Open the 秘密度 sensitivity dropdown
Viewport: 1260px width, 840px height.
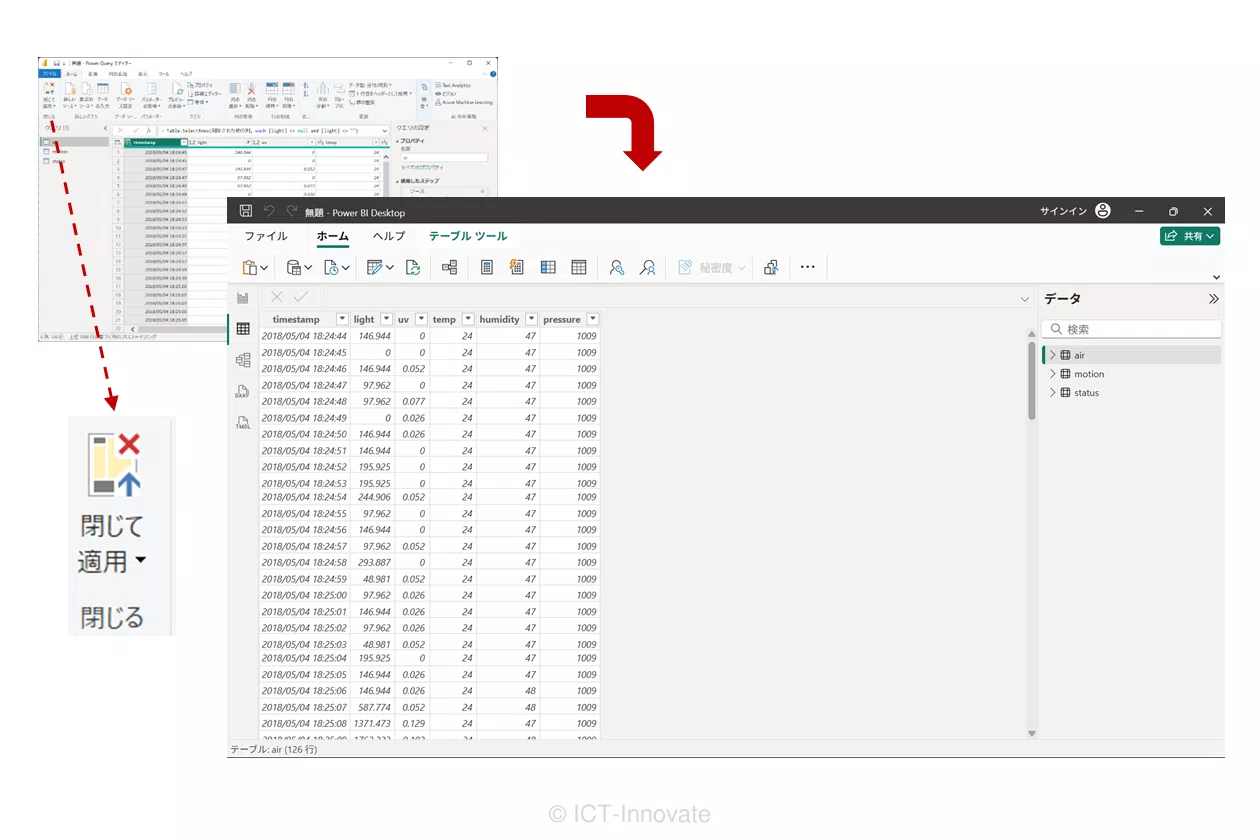pyautogui.click(x=713, y=267)
